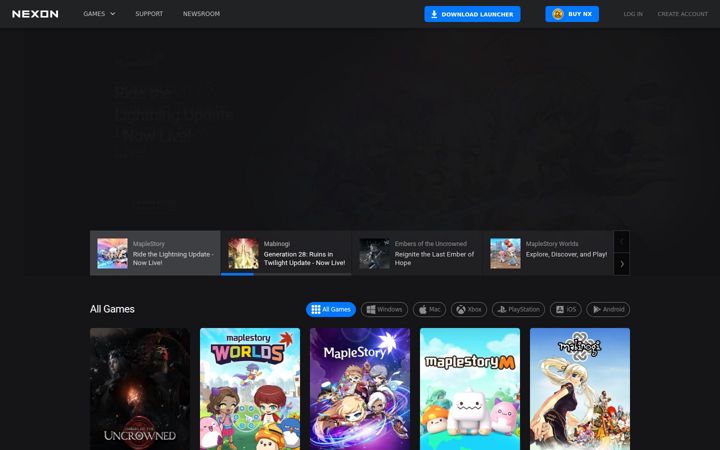This screenshot has height=450, width=720.
Task: Filter games by Xbox
Action: (469, 309)
